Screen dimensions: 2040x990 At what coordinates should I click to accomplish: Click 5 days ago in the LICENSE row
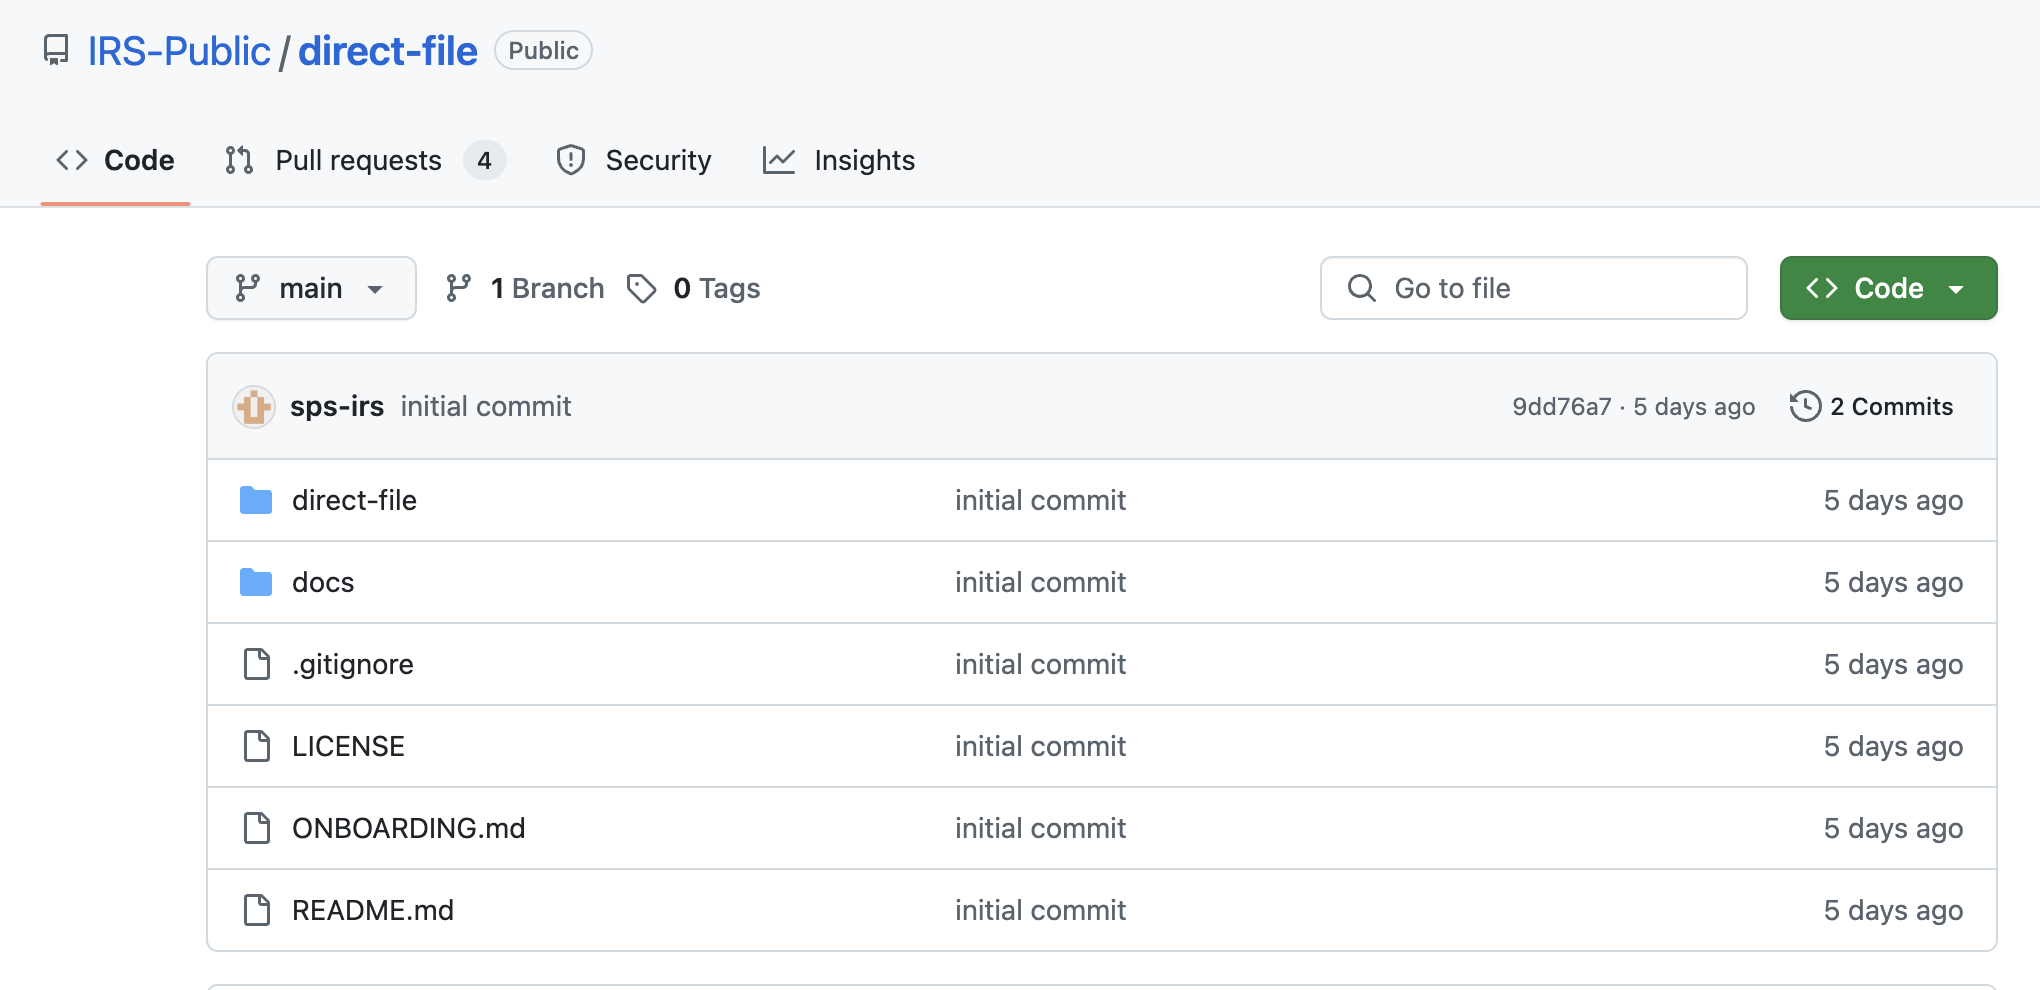1893,746
